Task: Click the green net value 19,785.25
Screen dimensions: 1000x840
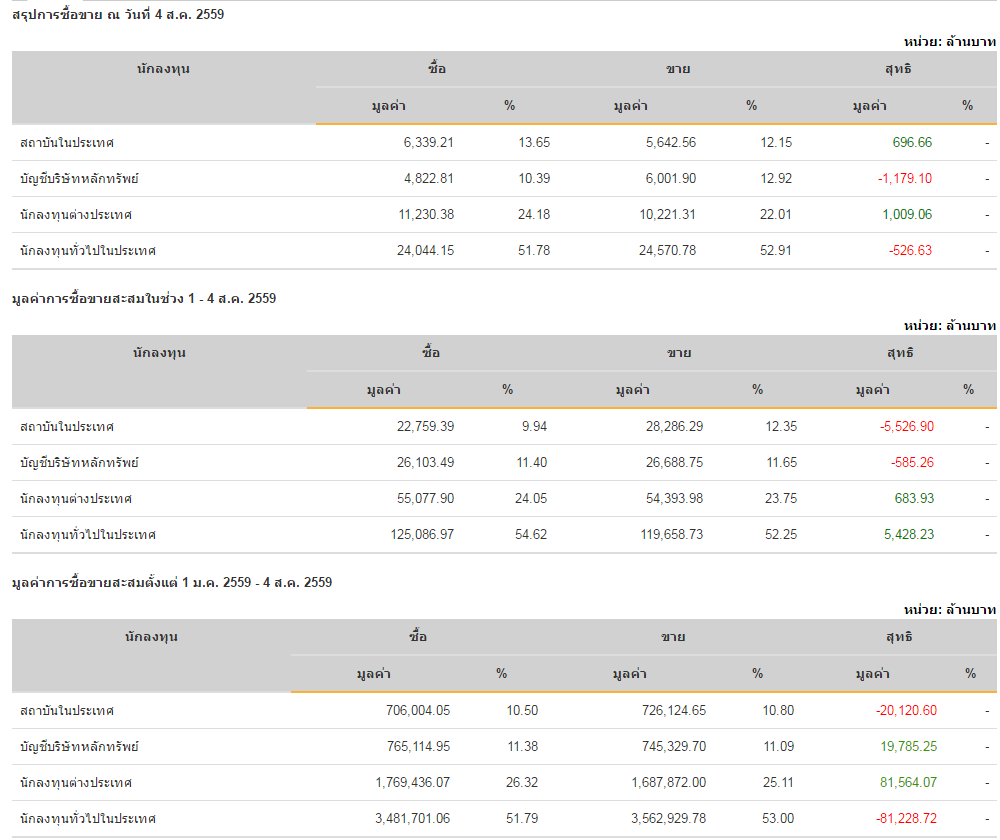Action: pyautogui.click(x=908, y=746)
